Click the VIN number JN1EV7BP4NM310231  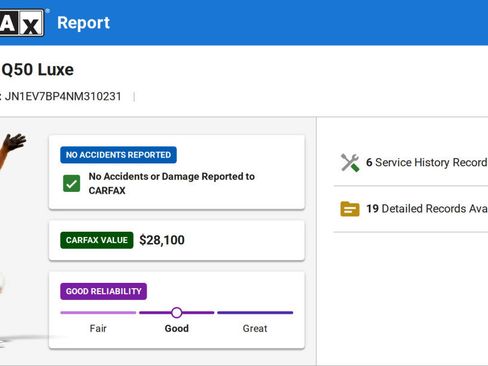63,97
